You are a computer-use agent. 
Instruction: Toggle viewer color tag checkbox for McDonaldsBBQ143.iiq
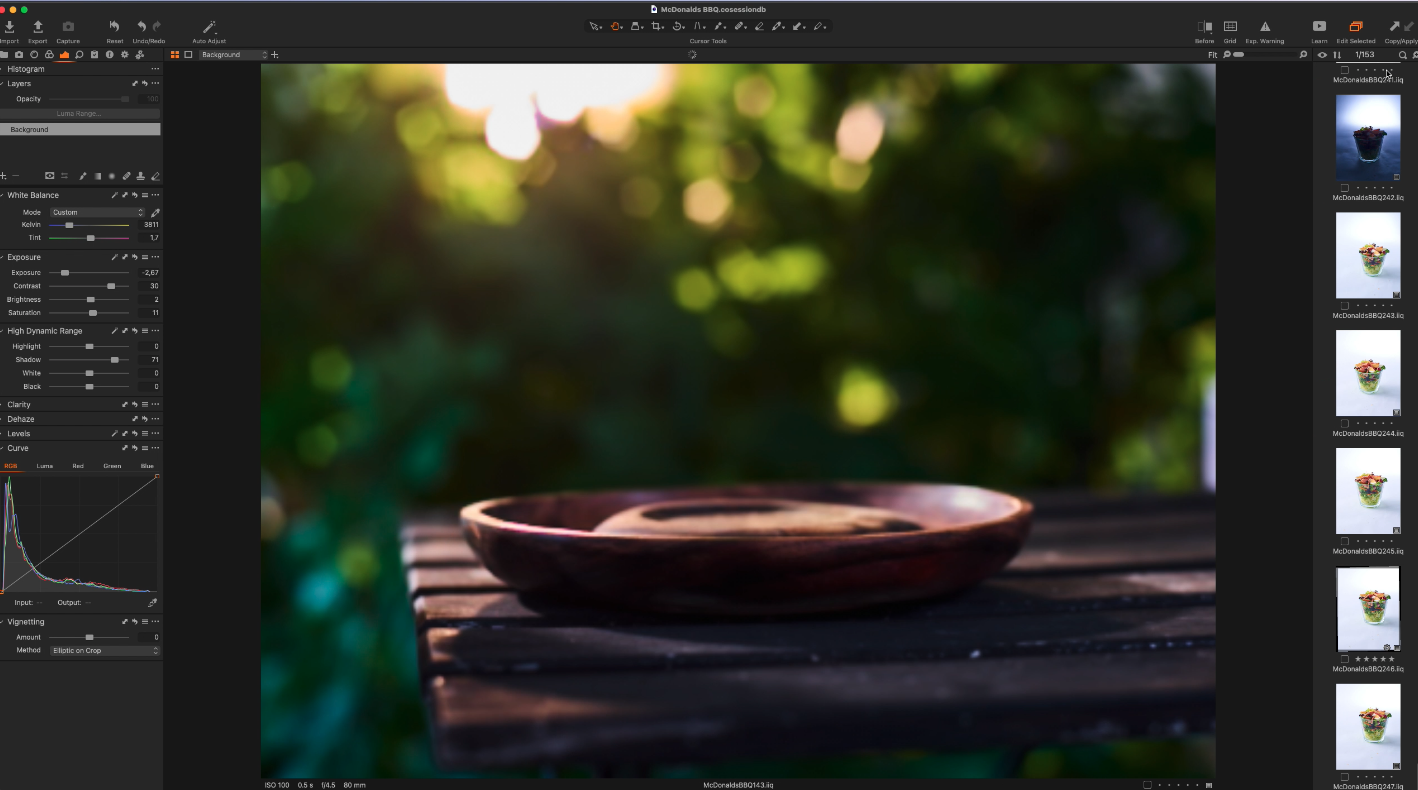[1147, 785]
